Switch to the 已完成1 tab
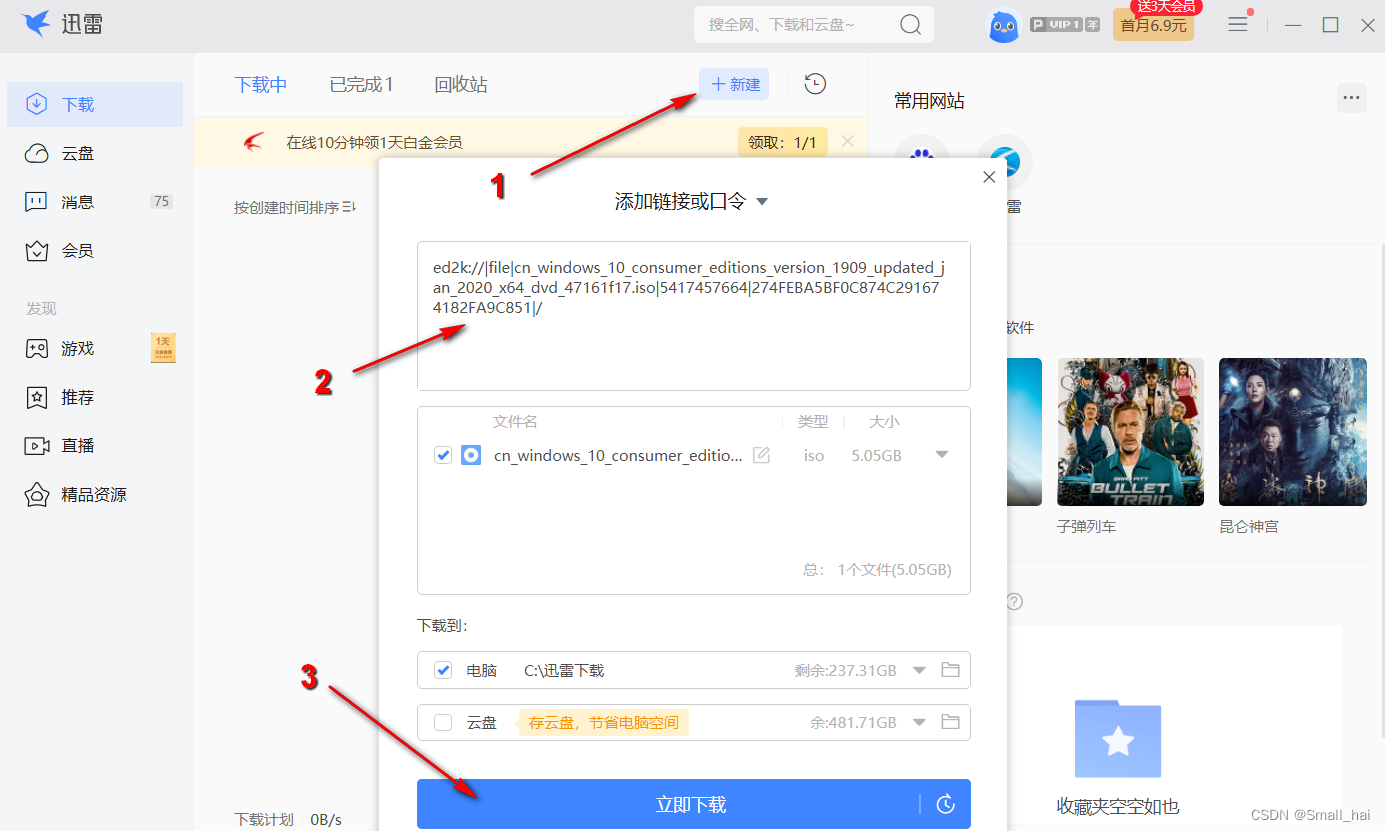Viewport: 1385px width, 831px height. click(x=361, y=85)
